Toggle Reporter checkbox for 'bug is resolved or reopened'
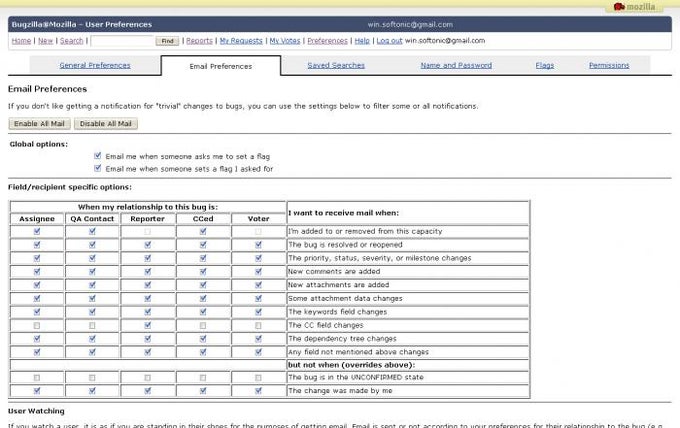 [x=148, y=245]
